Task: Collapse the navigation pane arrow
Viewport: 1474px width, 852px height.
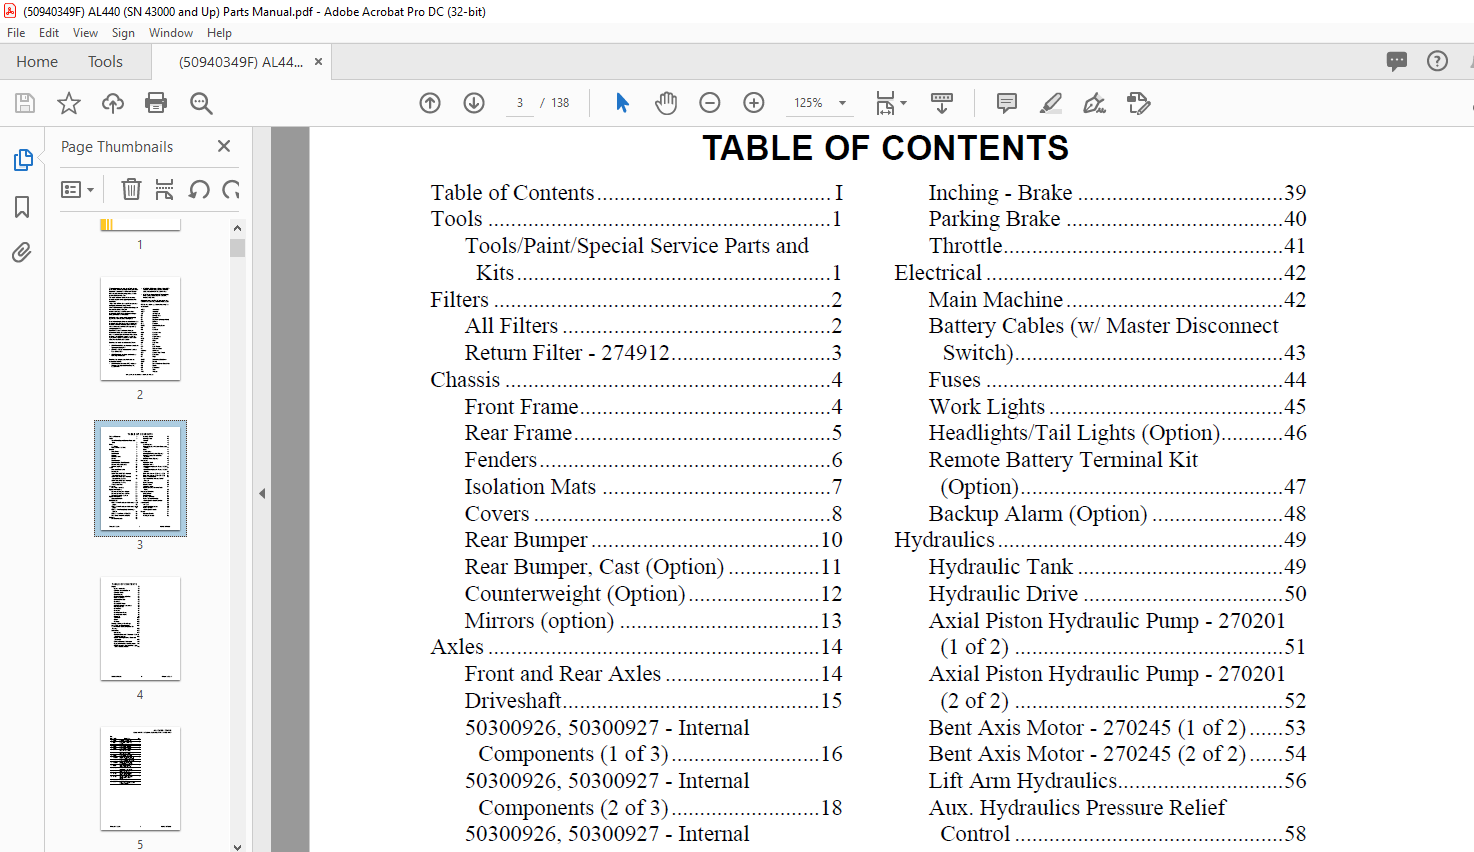Action: pos(262,493)
